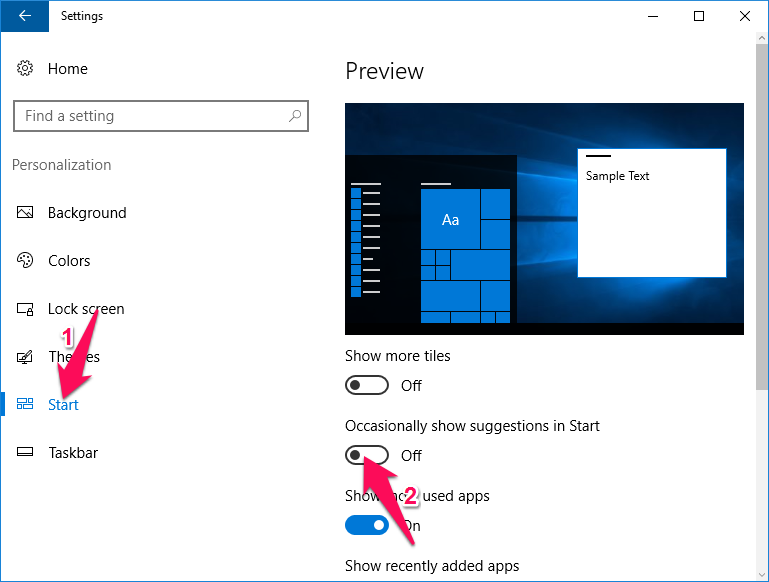The image size is (769, 582).
Task: Click the Background picture icon
Action: pos(25,213)
